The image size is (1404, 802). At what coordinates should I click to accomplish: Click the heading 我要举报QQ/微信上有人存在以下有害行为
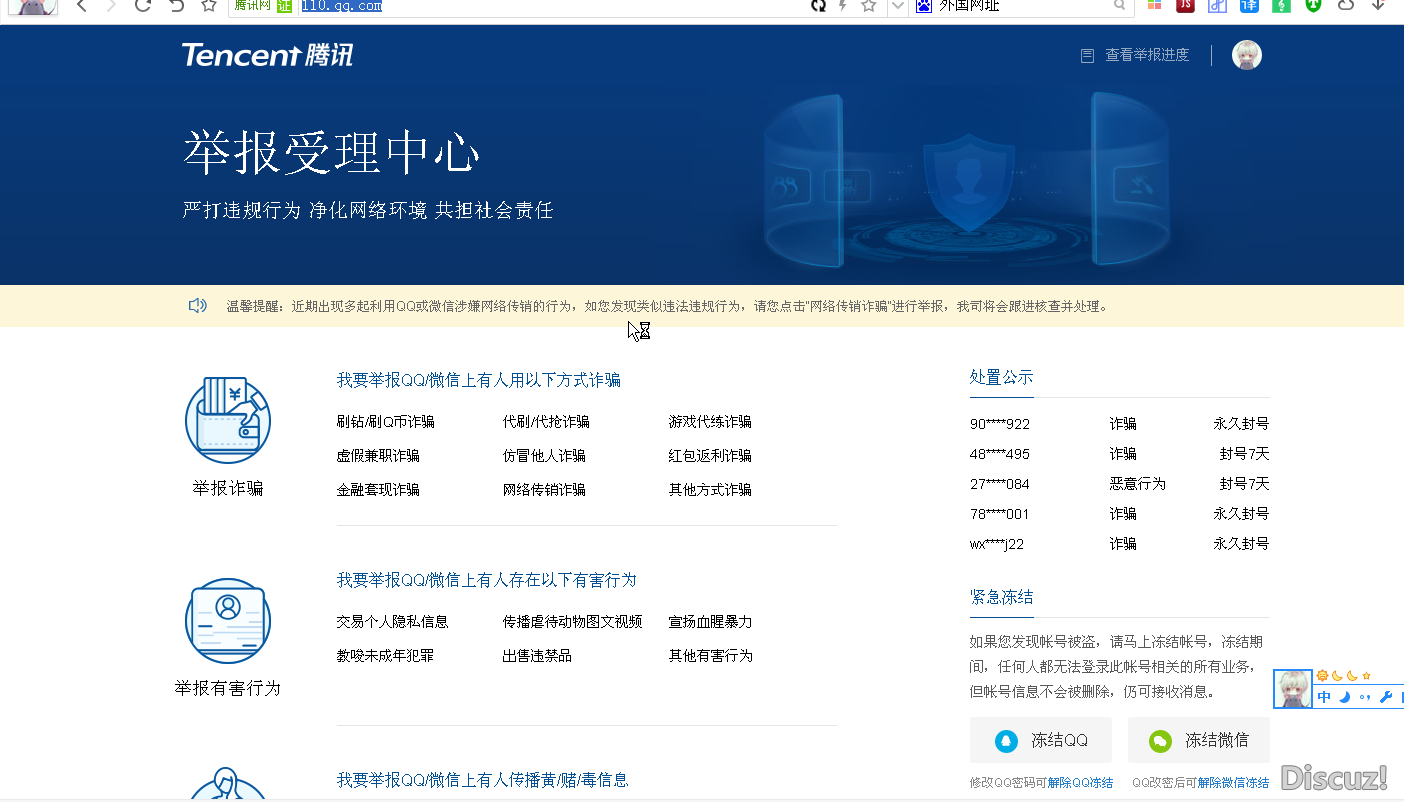(x=486, y=580)
